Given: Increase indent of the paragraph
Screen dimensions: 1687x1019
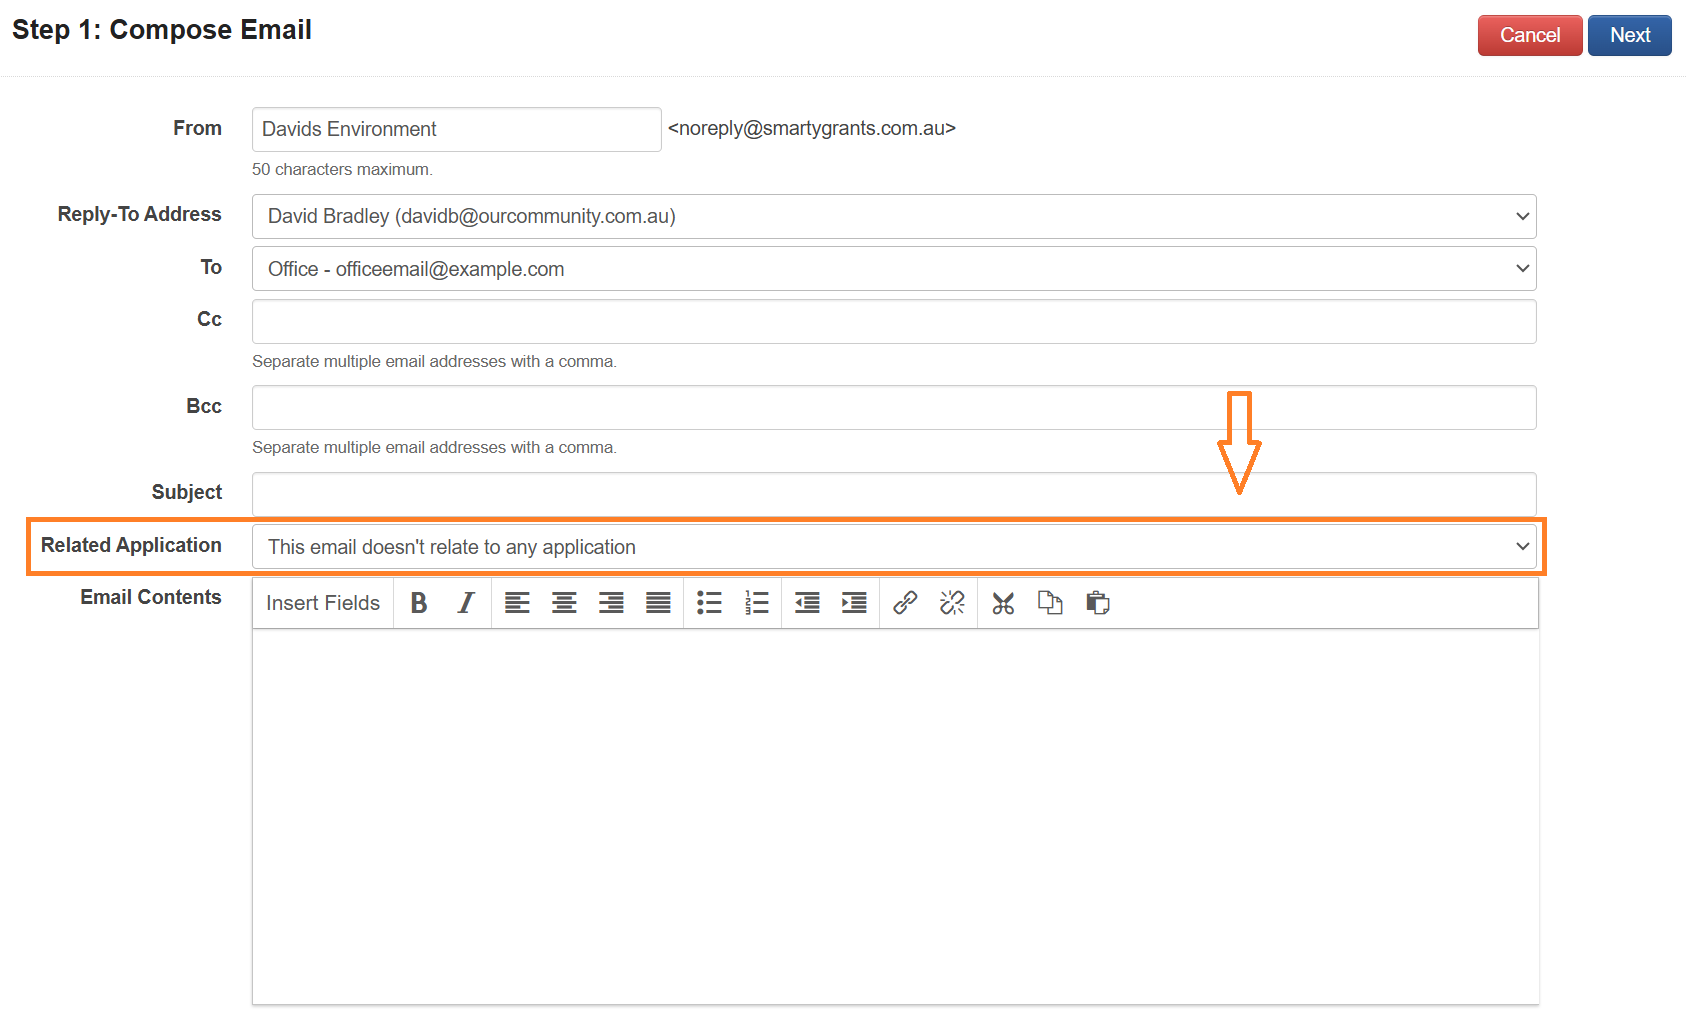Looking at the screenshot, I should [x=854, y=603].
